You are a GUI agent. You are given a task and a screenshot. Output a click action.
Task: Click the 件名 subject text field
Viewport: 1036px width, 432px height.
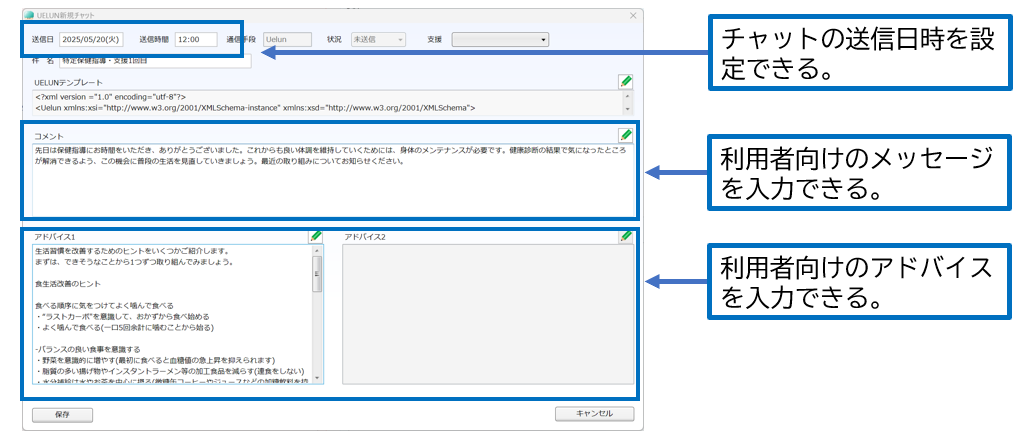coord(155,61)
